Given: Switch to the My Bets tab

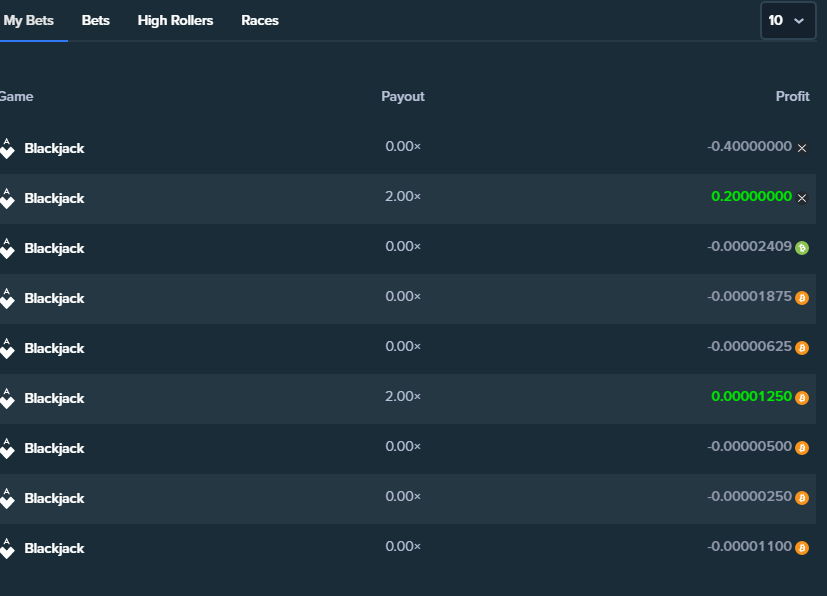Looking at the screenshot, I should [29, 20].
